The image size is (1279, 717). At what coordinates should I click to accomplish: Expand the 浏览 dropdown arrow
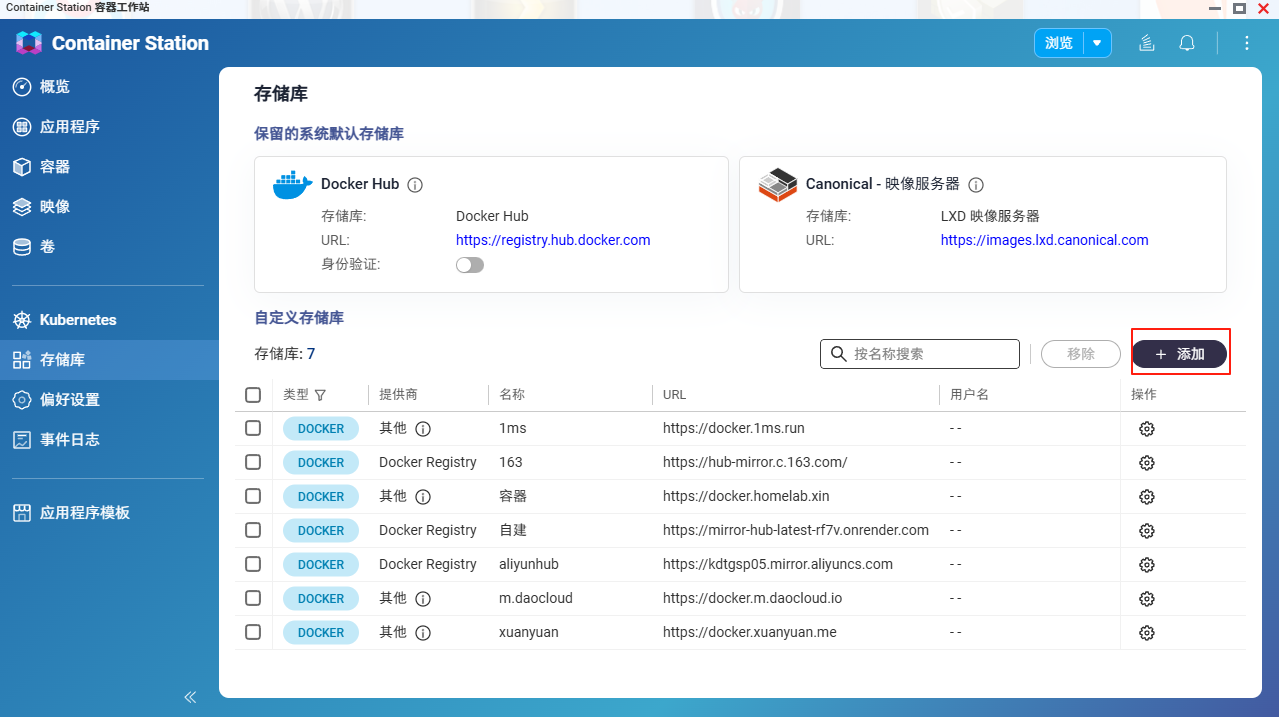(x=1097, y=43)
